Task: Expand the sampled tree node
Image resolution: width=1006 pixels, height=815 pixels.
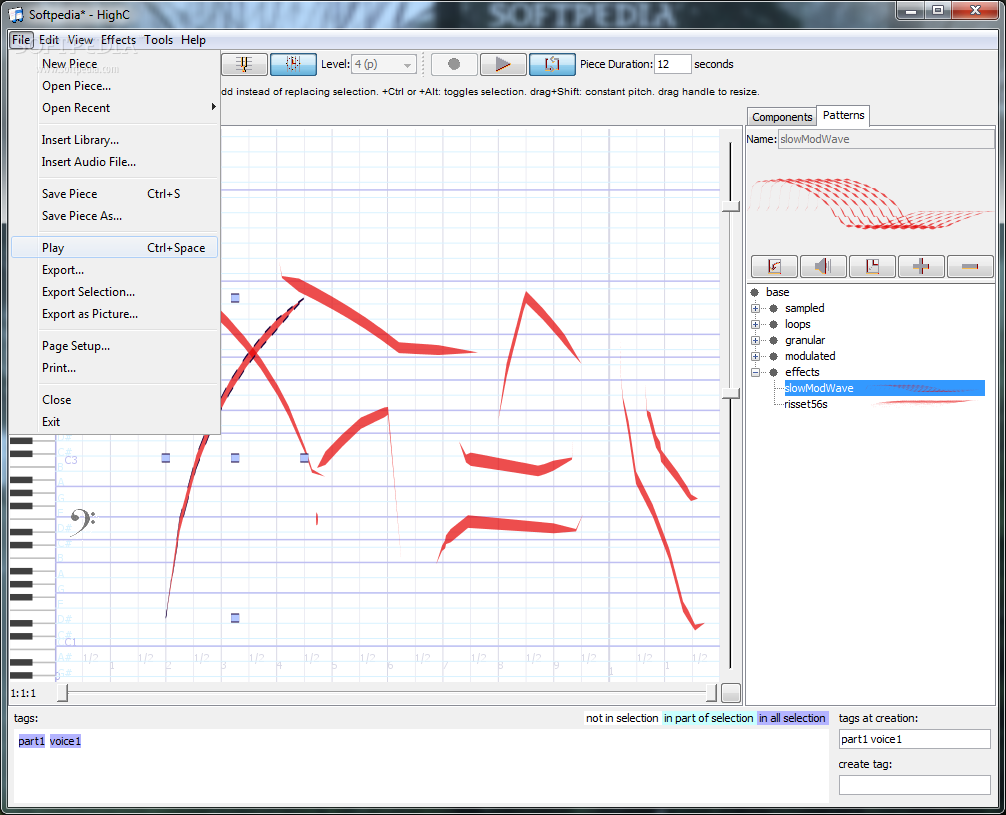Action: (x=755, y=308)
